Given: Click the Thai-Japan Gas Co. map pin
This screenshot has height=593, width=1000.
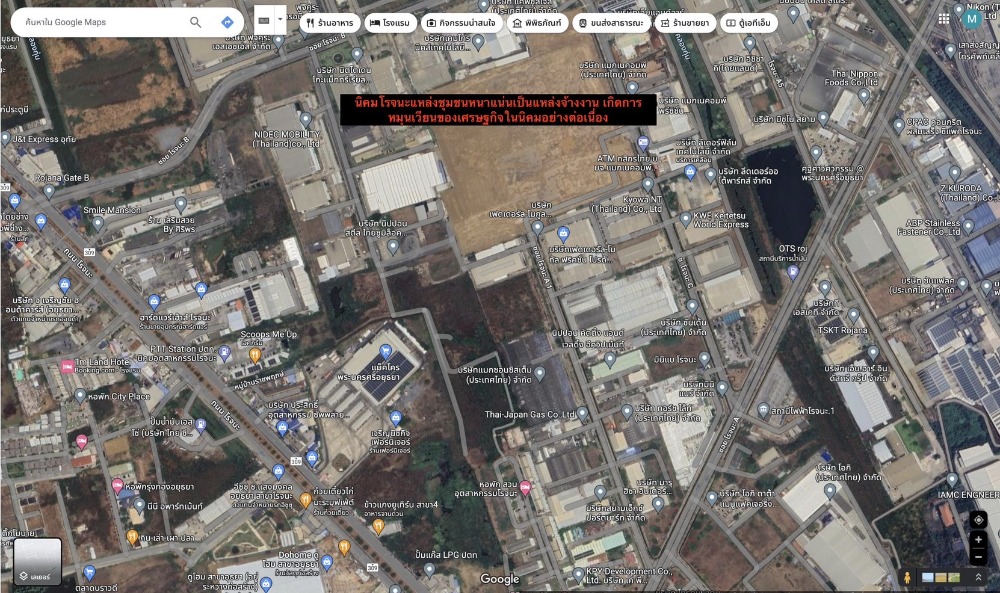Looking at the screenshot, I should pos(583,411).
